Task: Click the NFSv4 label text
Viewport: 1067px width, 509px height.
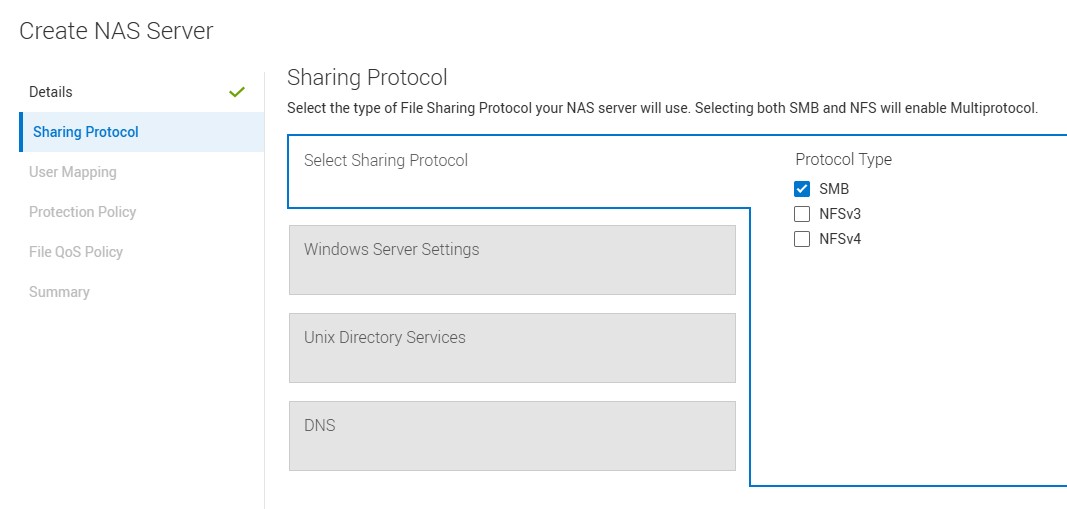Action: [840, 239]
